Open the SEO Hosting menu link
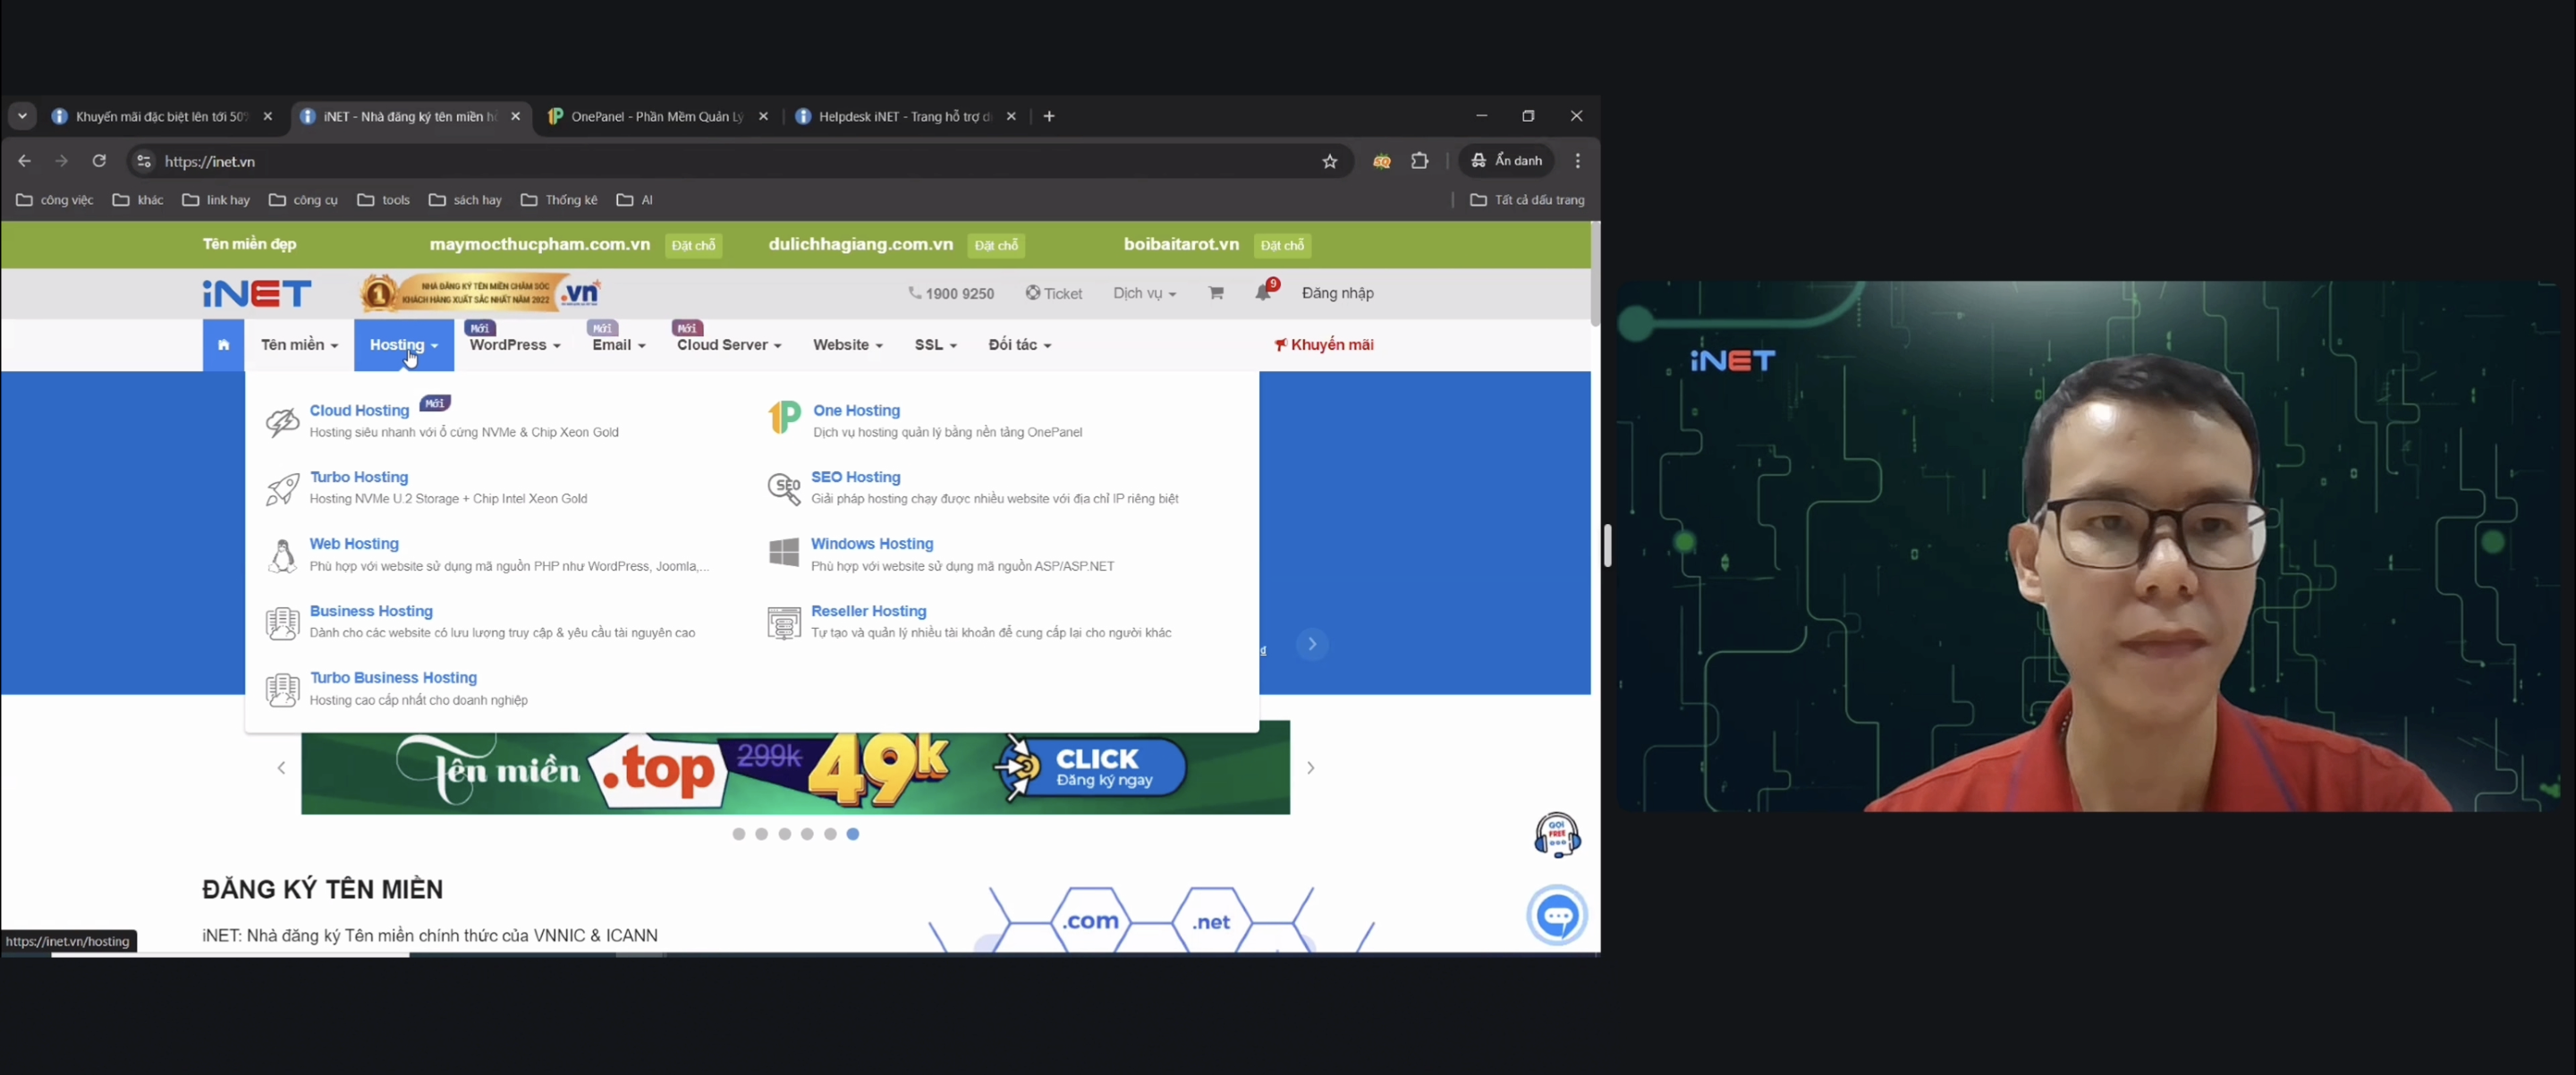 pos(856,477)
